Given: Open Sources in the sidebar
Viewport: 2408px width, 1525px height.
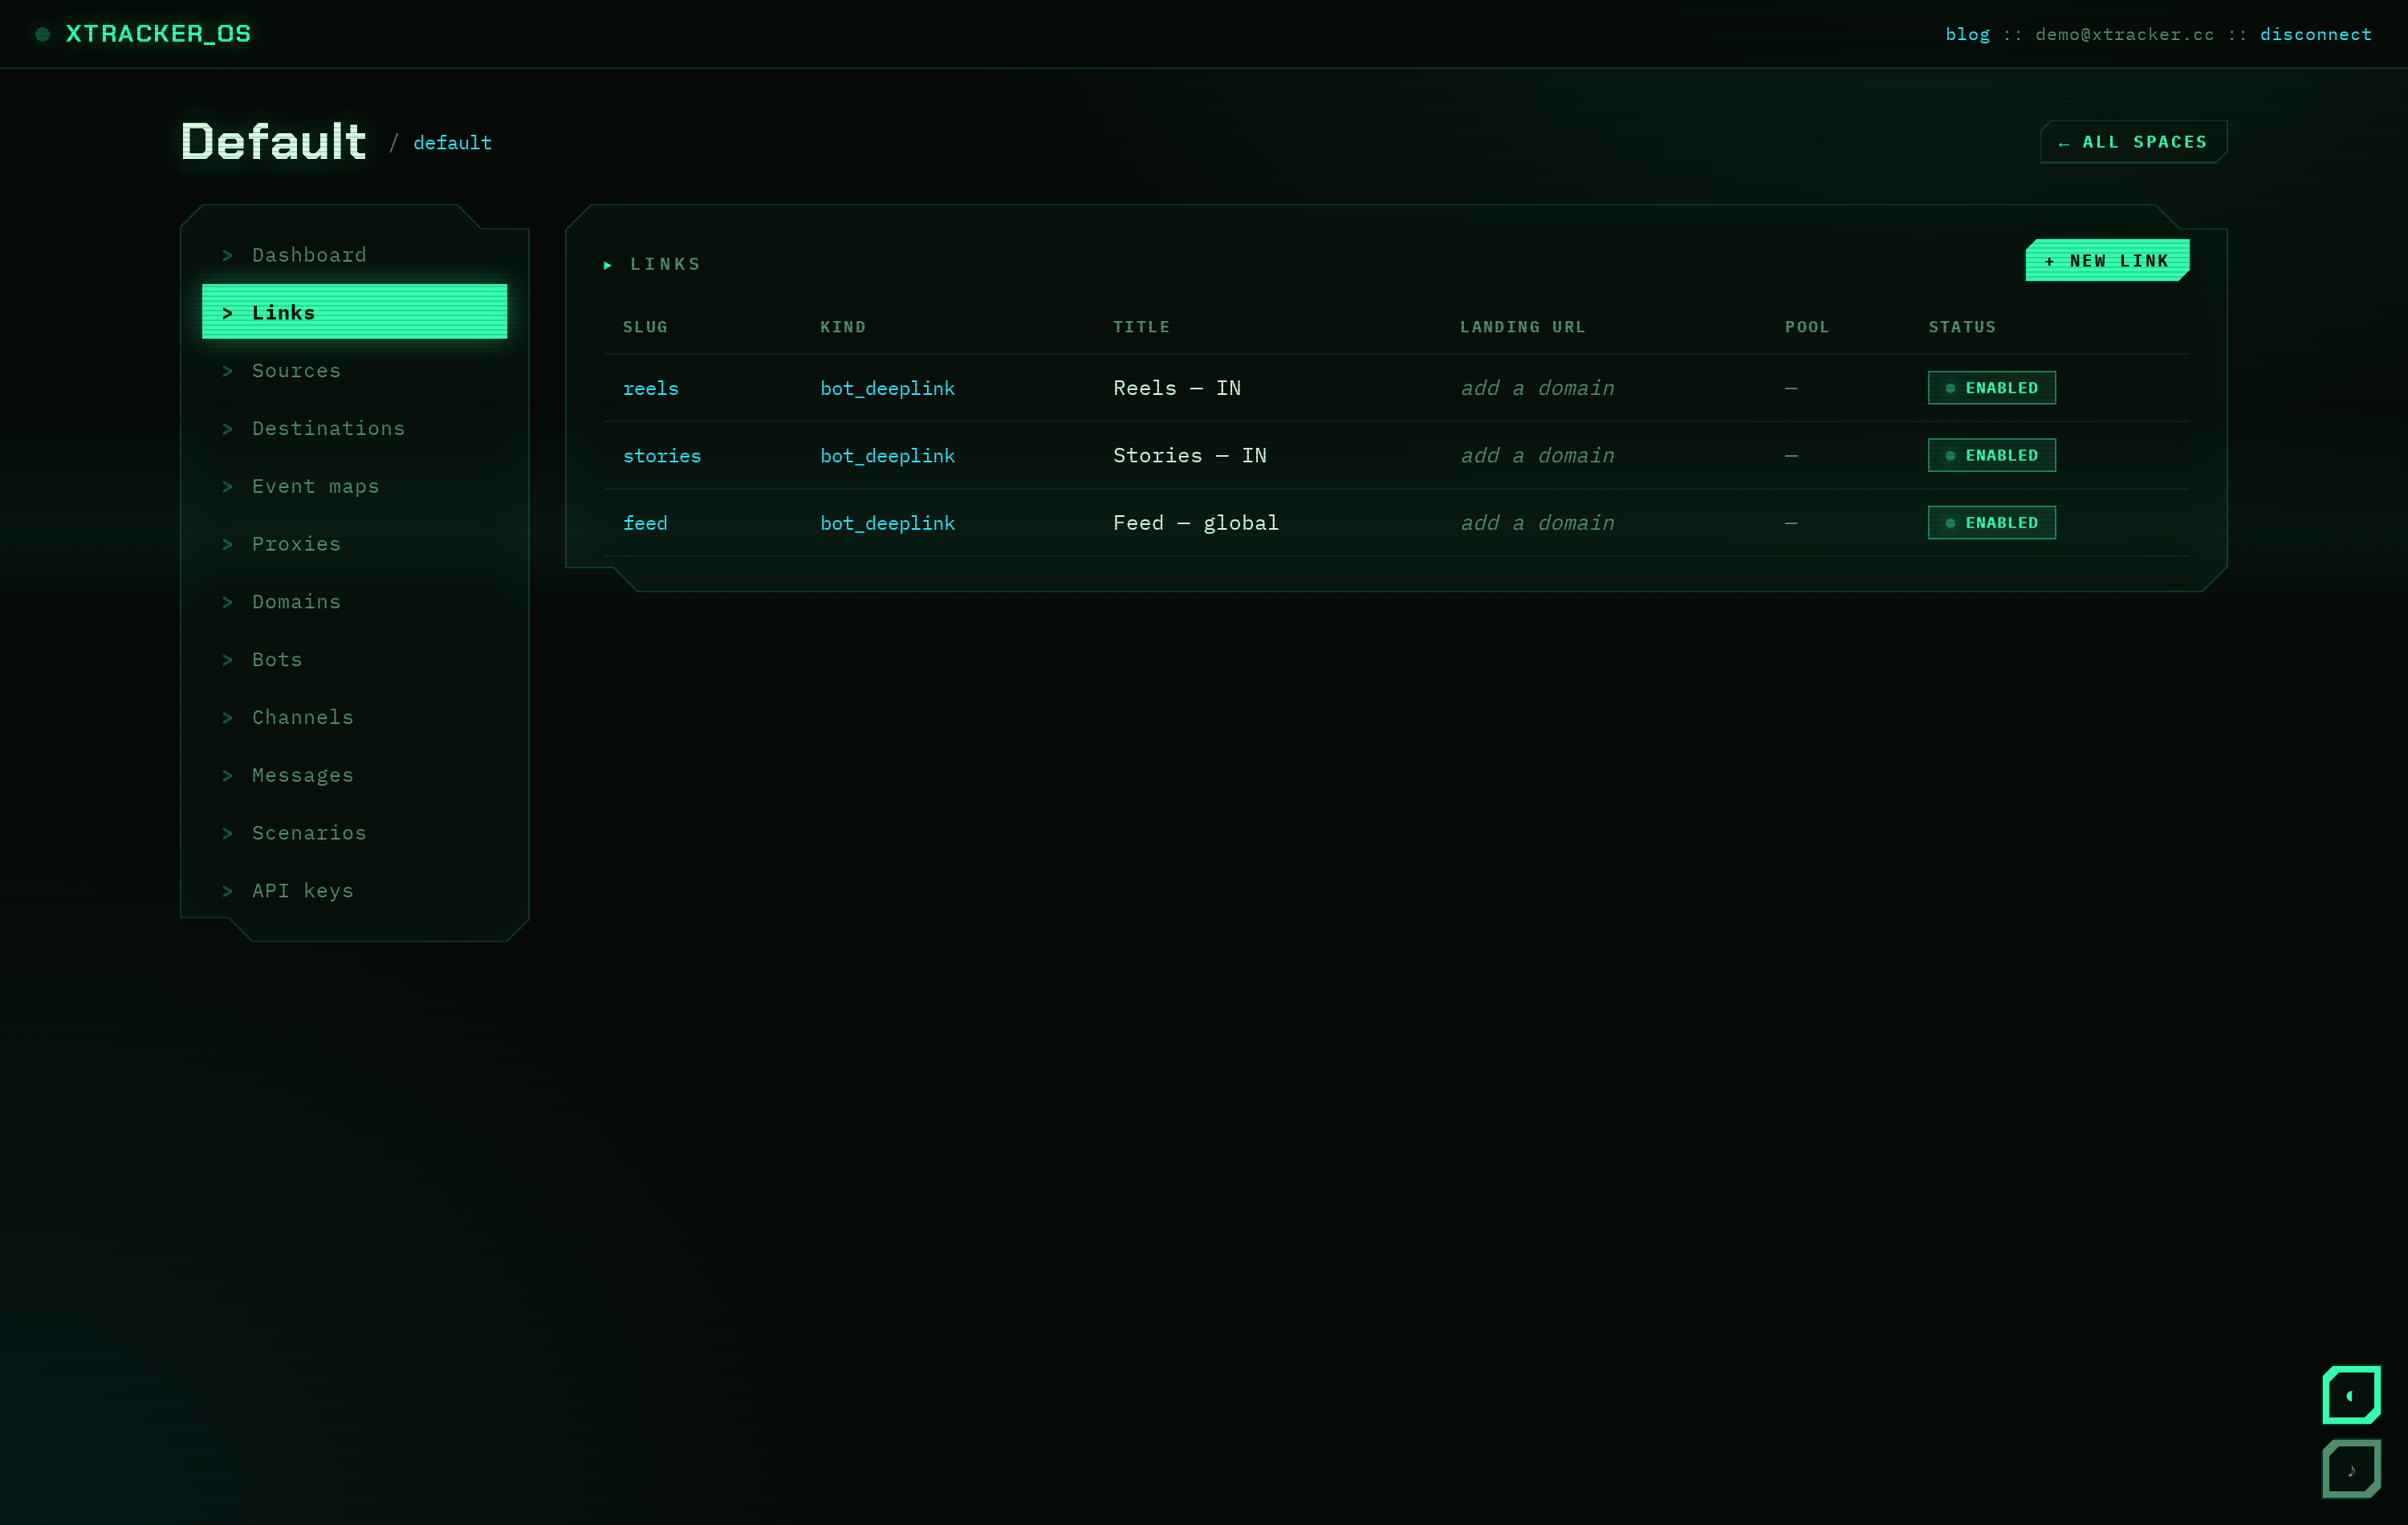Looking at the screenshot, I should [354, 370].
